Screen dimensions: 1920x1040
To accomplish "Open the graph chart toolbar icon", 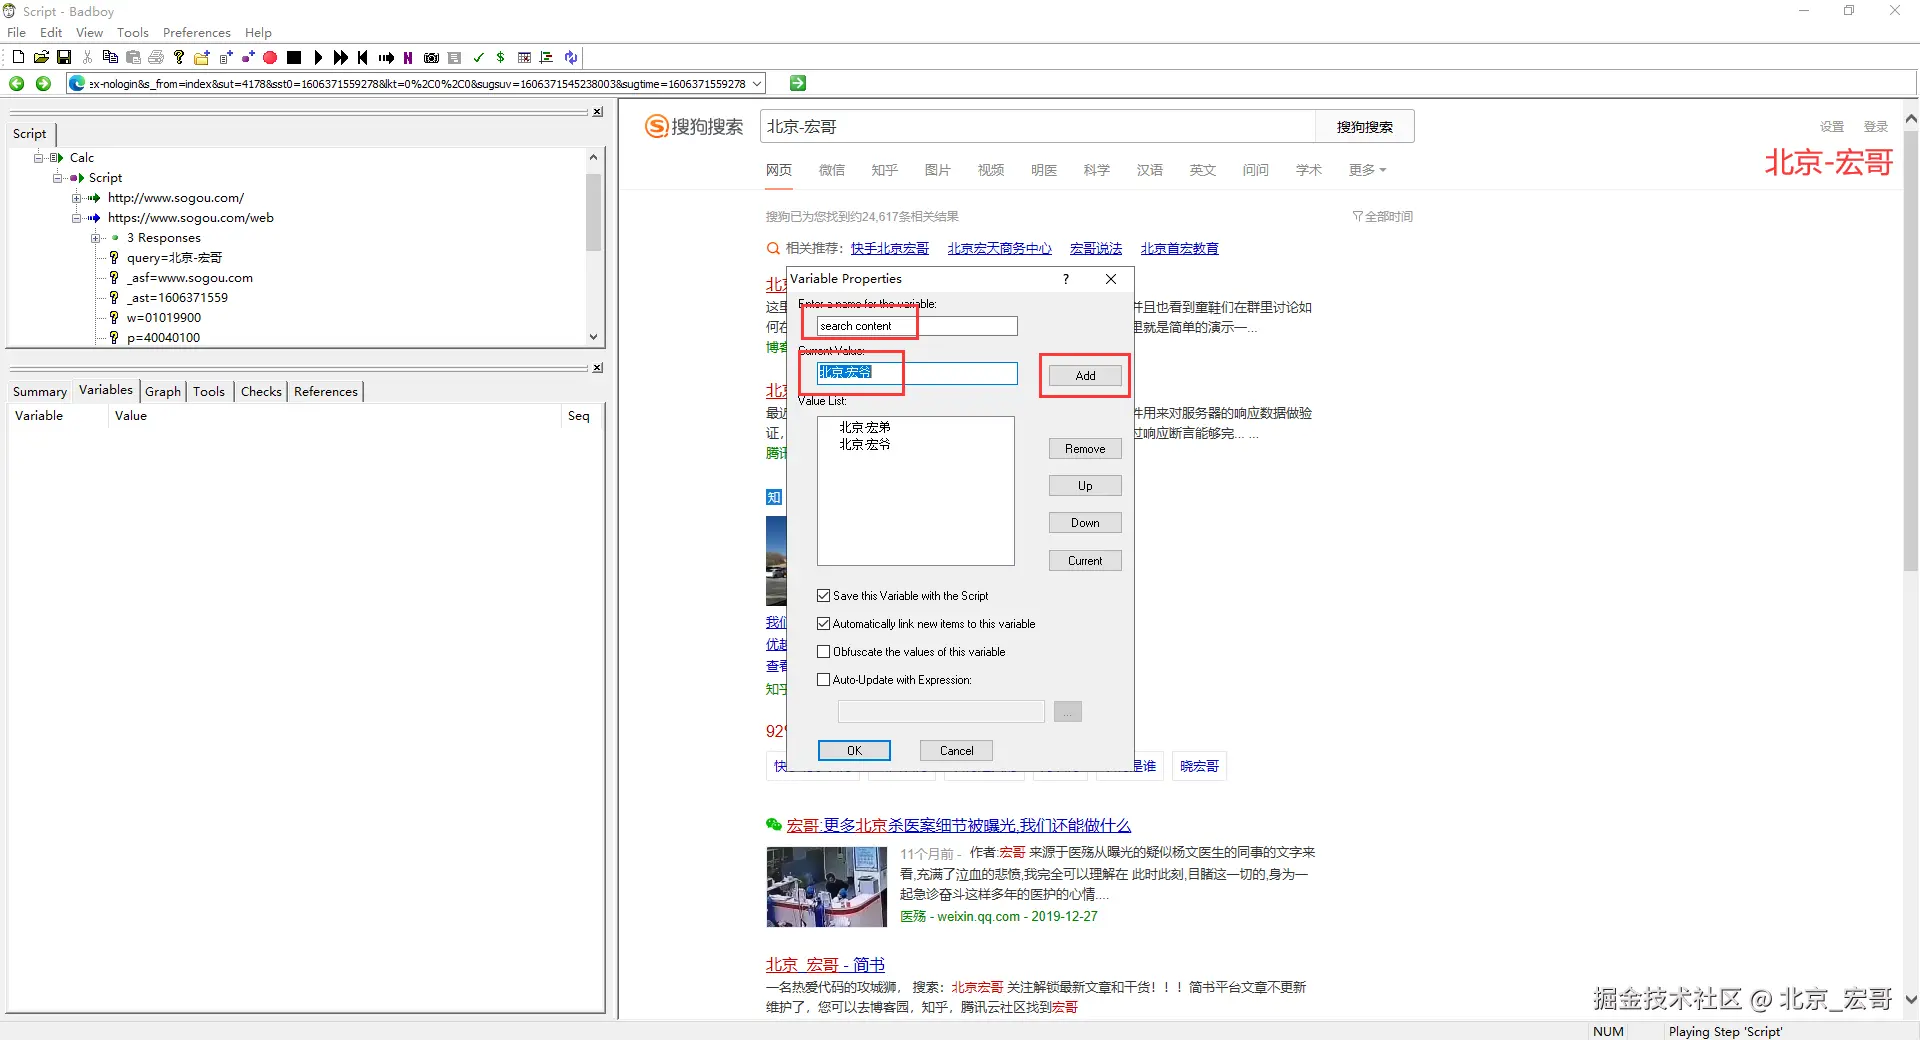I will tap(546, 58).
